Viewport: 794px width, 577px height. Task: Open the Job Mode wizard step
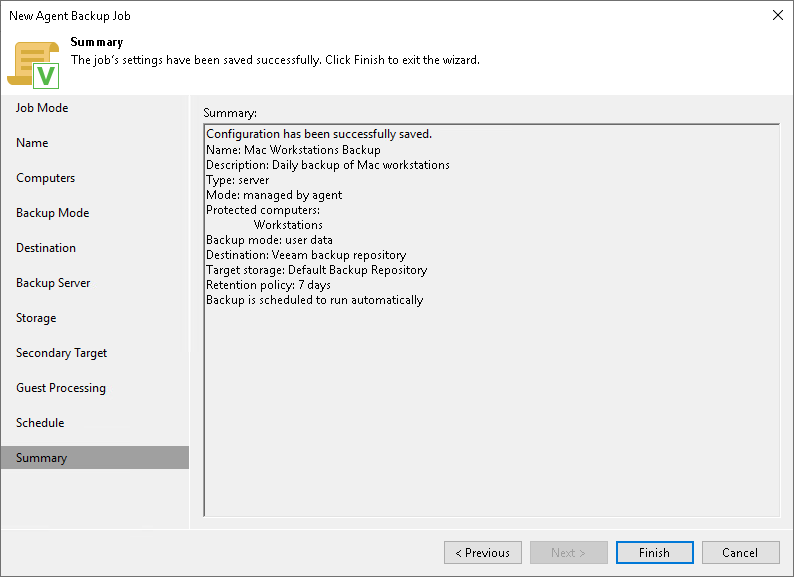tap(42, 108)
